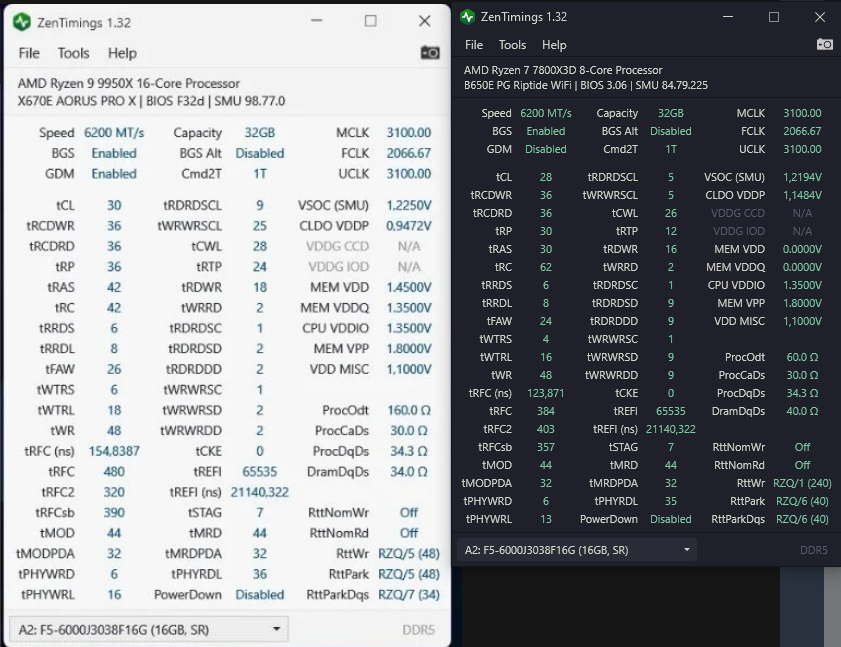The image size is (841, 647).
Task: Open Tools menu in the dark ZenTimings window
Action: click(x=512, y=45)
